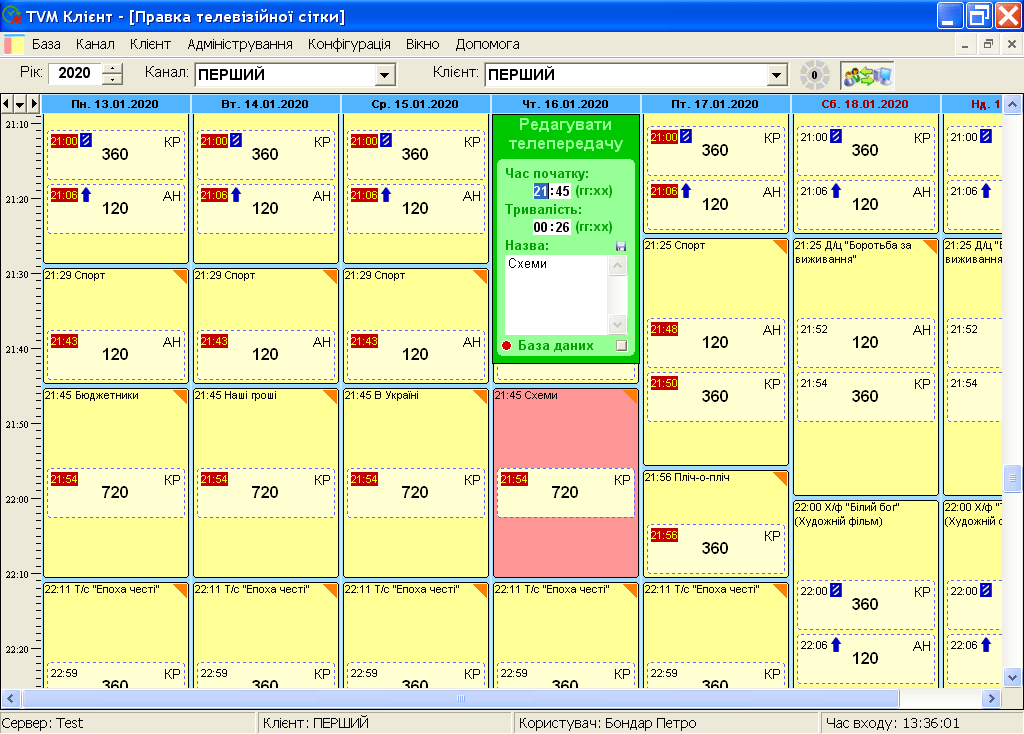This screenshot has height=734, width=1024.
Task: Click blue striped icon in Monday's 21:00 block
Action: 86,141
